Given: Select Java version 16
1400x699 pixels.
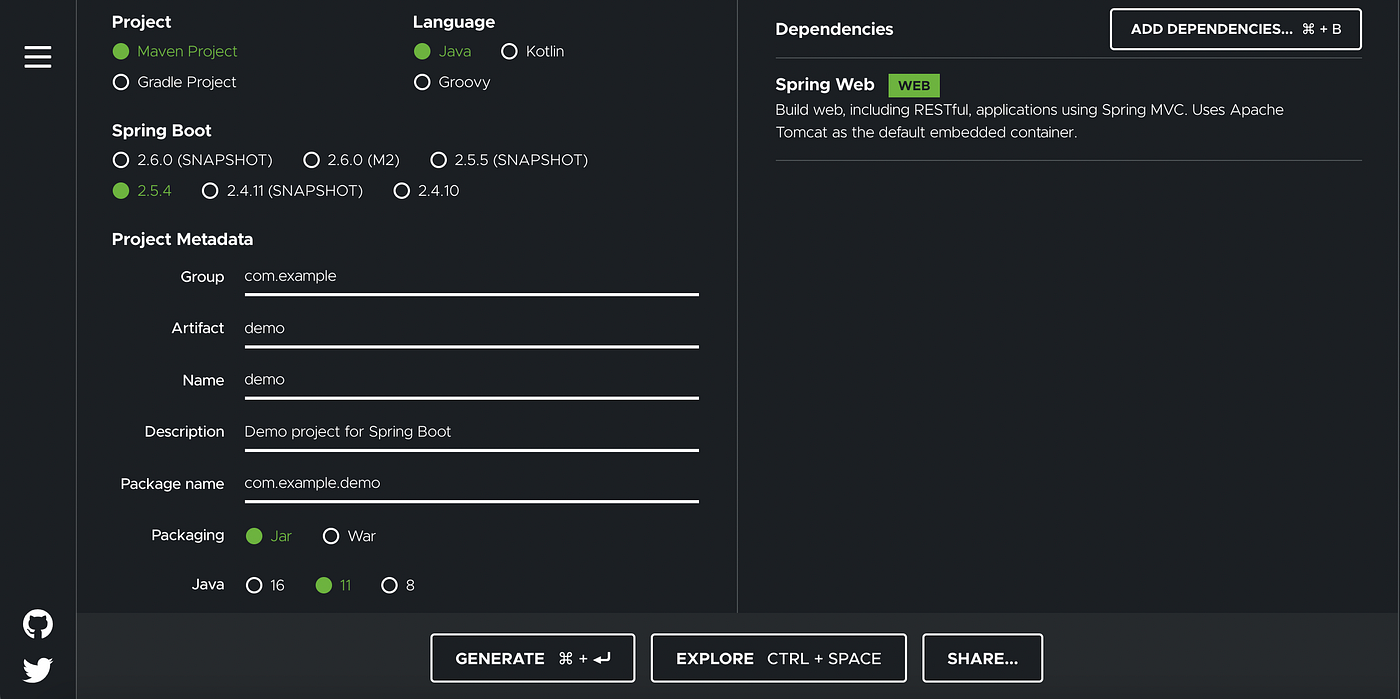Looking at the screenshot, I should coord(254,585).
